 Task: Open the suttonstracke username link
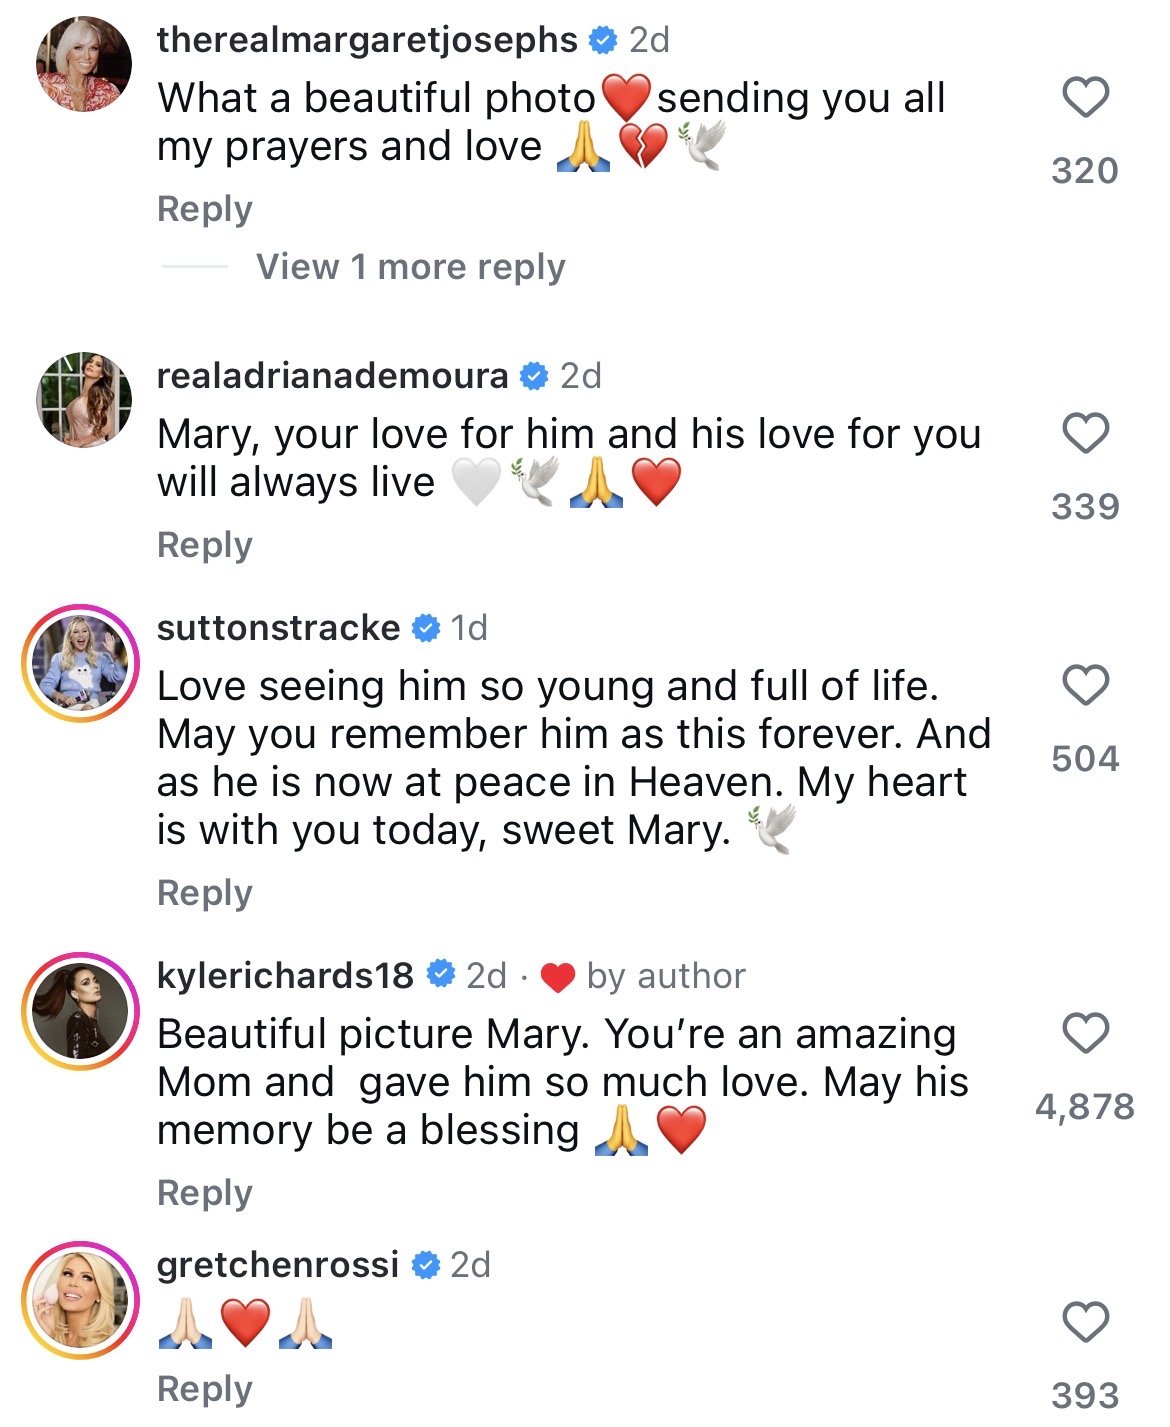pyautogui.click(x=278, y=628)
